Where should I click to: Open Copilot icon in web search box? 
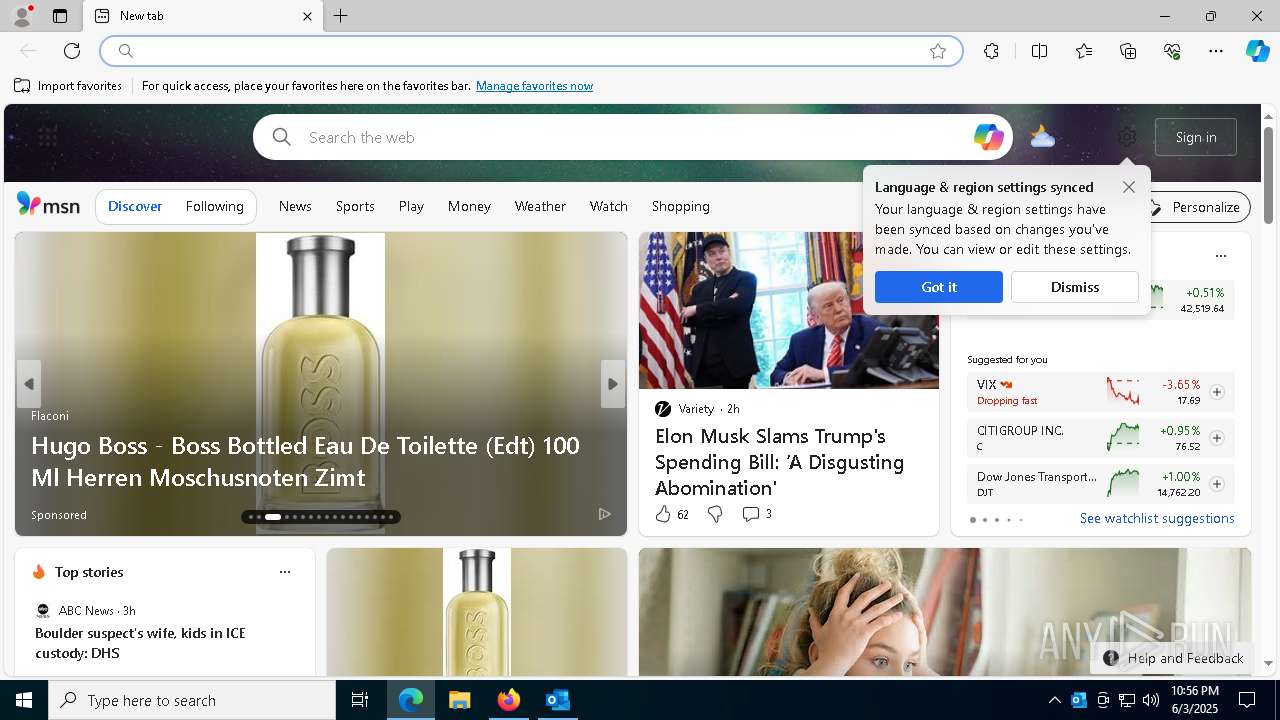988,137
